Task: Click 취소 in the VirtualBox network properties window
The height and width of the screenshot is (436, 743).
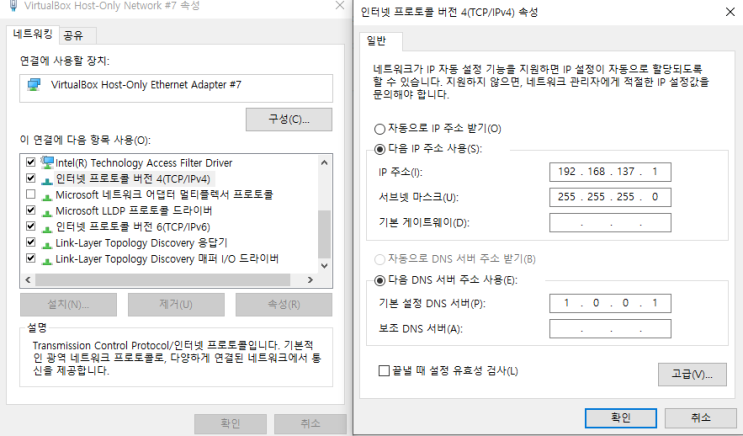Action: pyautogui.click(x=310, y=424)
